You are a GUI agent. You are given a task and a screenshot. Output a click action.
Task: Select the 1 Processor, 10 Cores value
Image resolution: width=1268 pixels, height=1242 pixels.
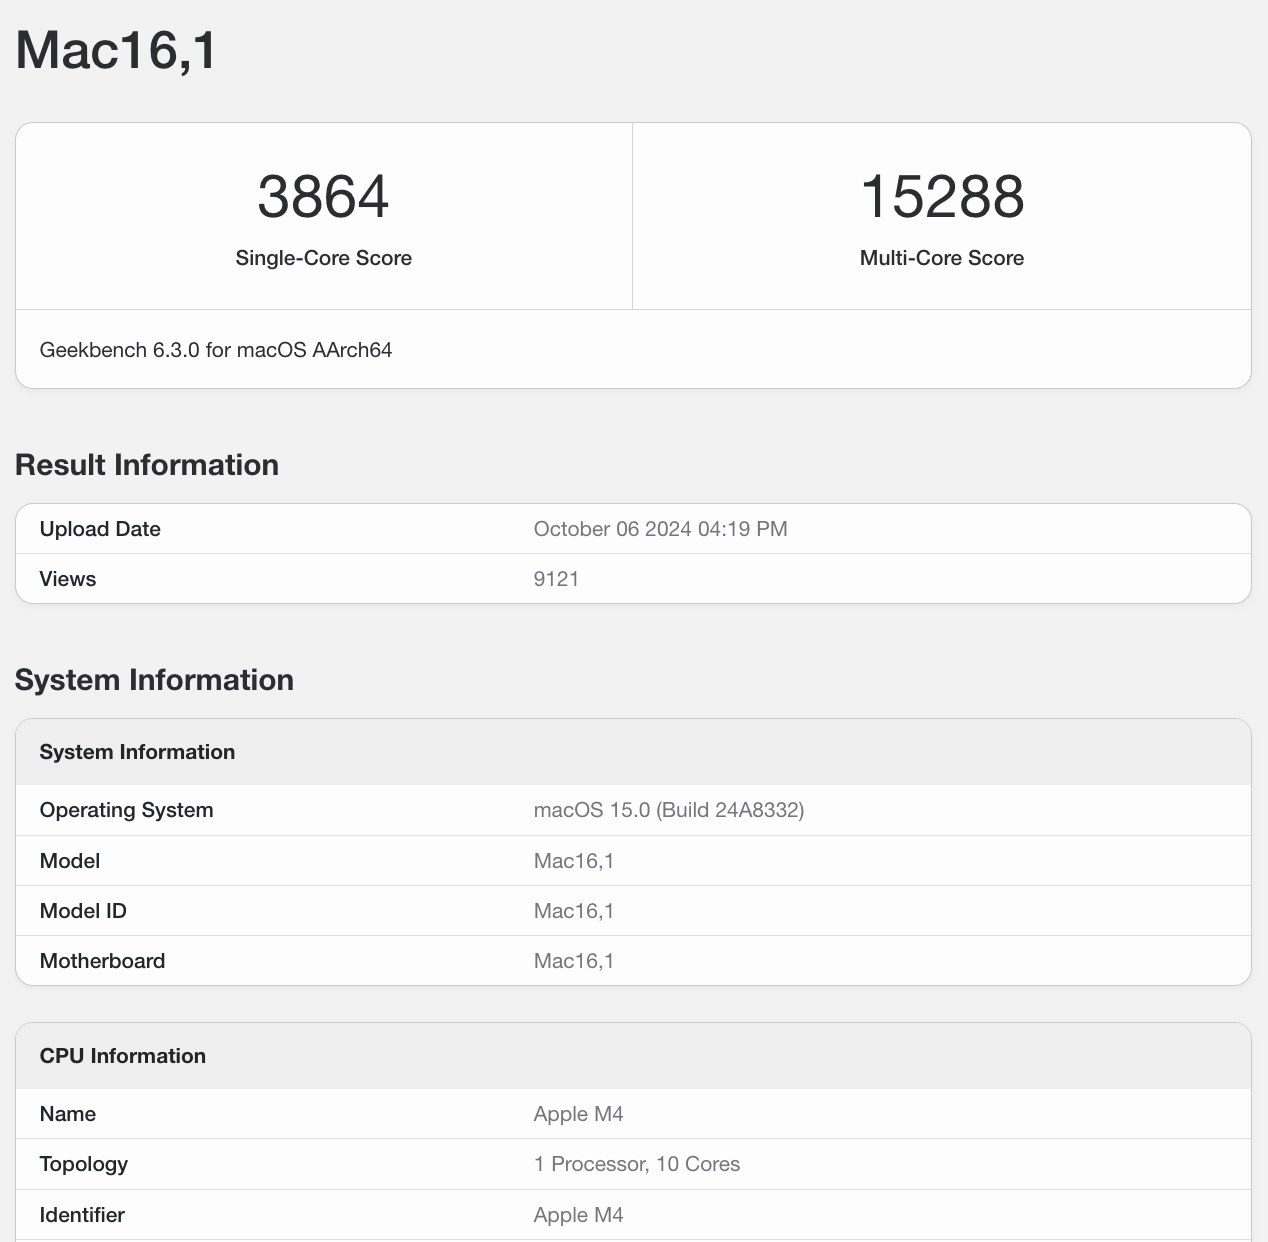[x=637, y=1164]
